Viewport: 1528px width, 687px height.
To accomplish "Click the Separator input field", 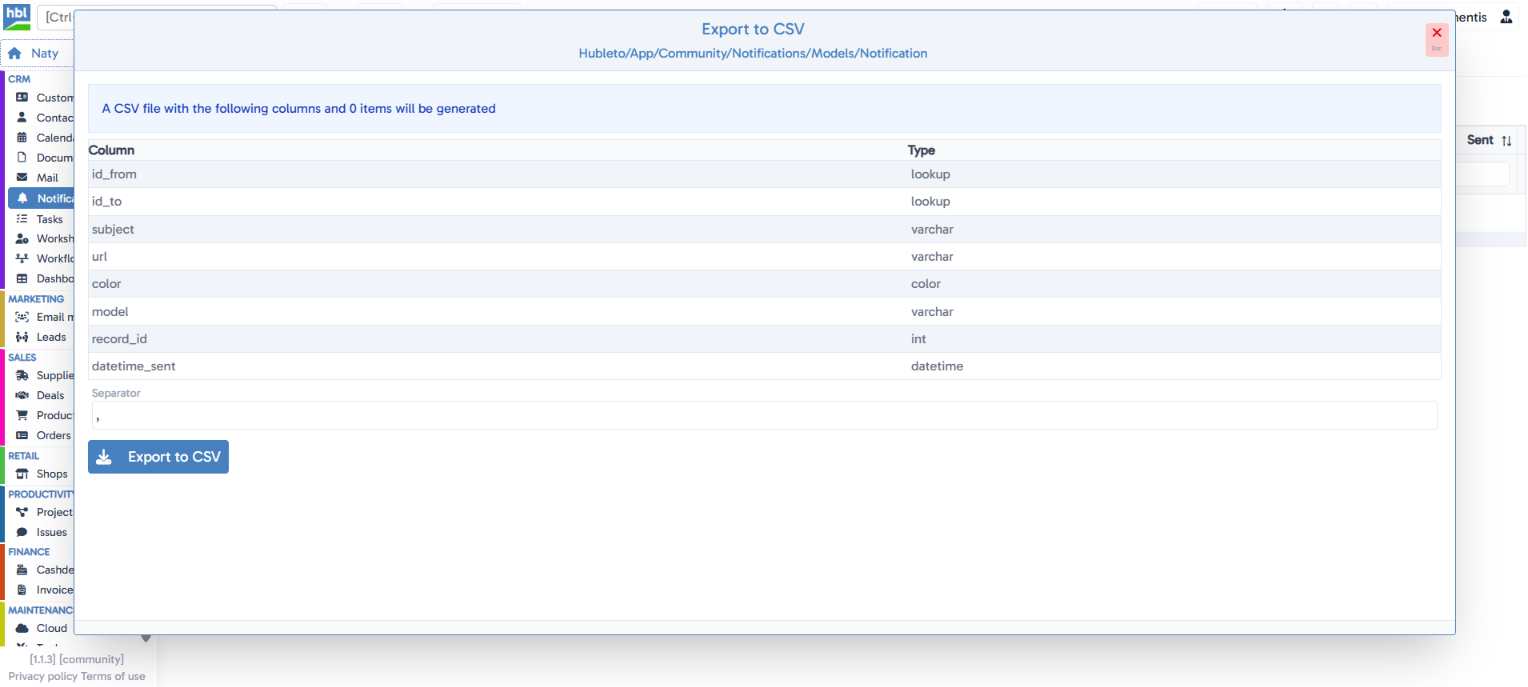I will (764, 415).
